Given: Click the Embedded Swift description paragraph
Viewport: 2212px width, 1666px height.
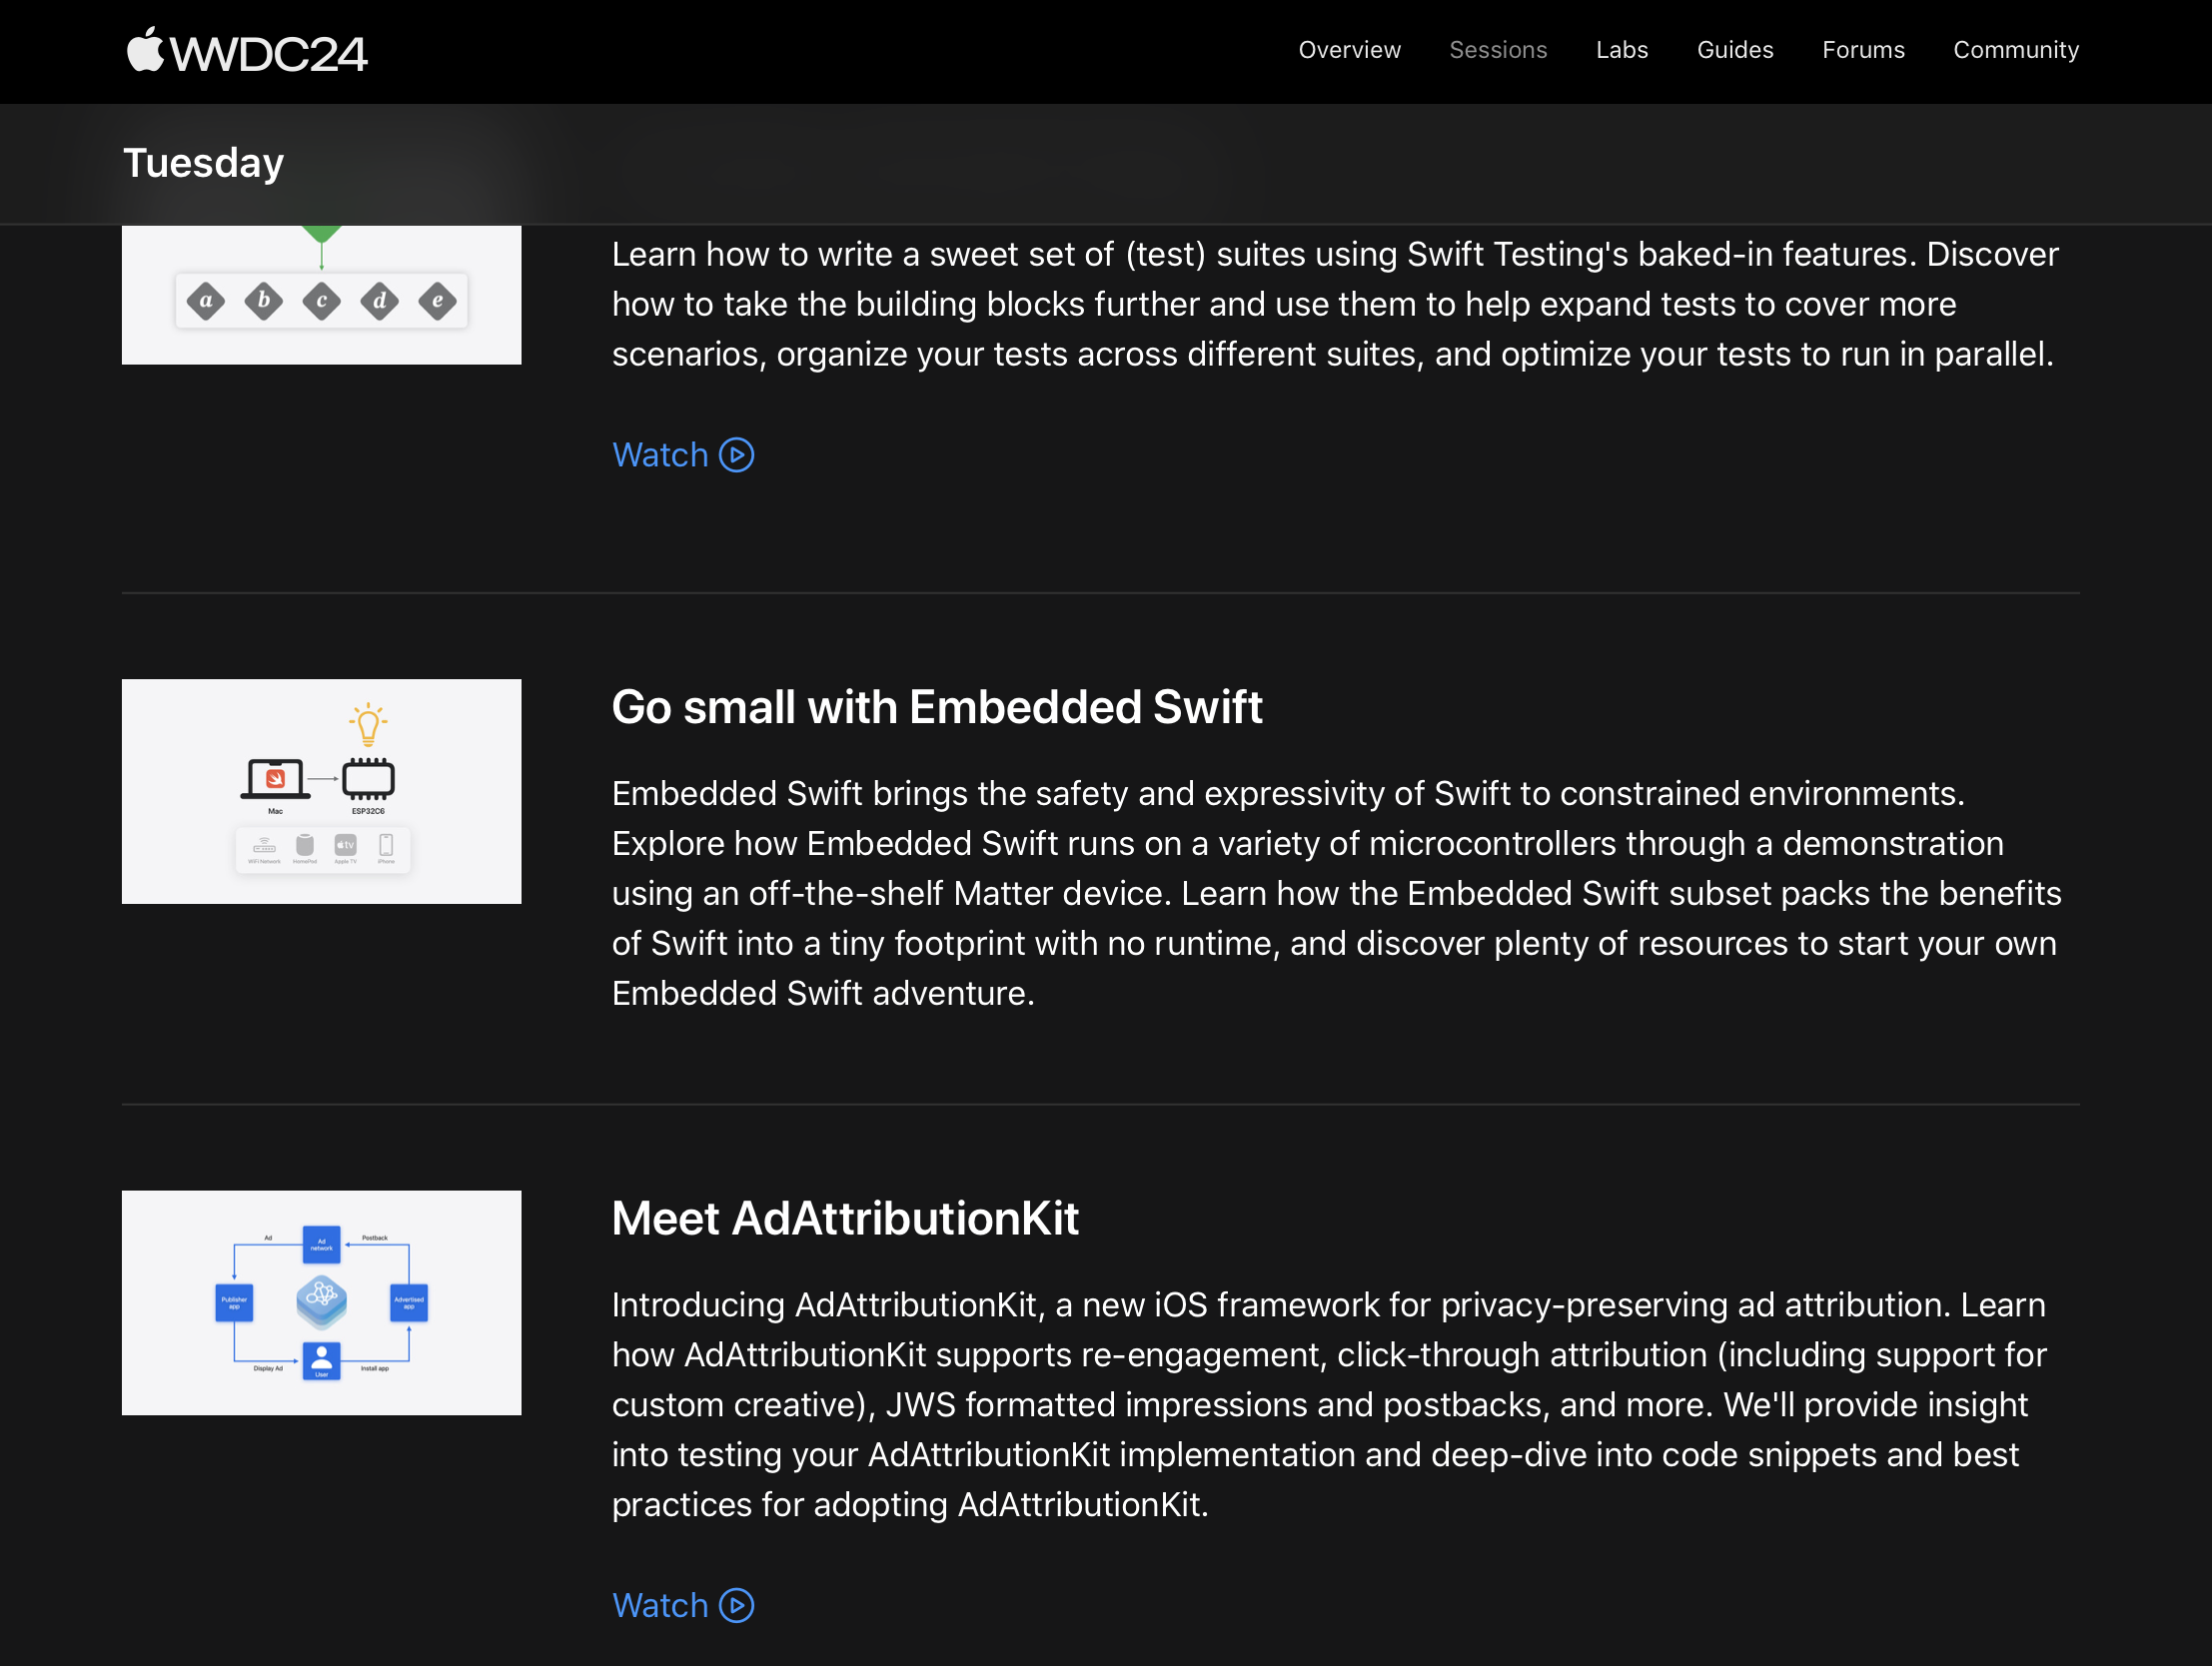Looking at the screenshot, I should point(1336,893).
